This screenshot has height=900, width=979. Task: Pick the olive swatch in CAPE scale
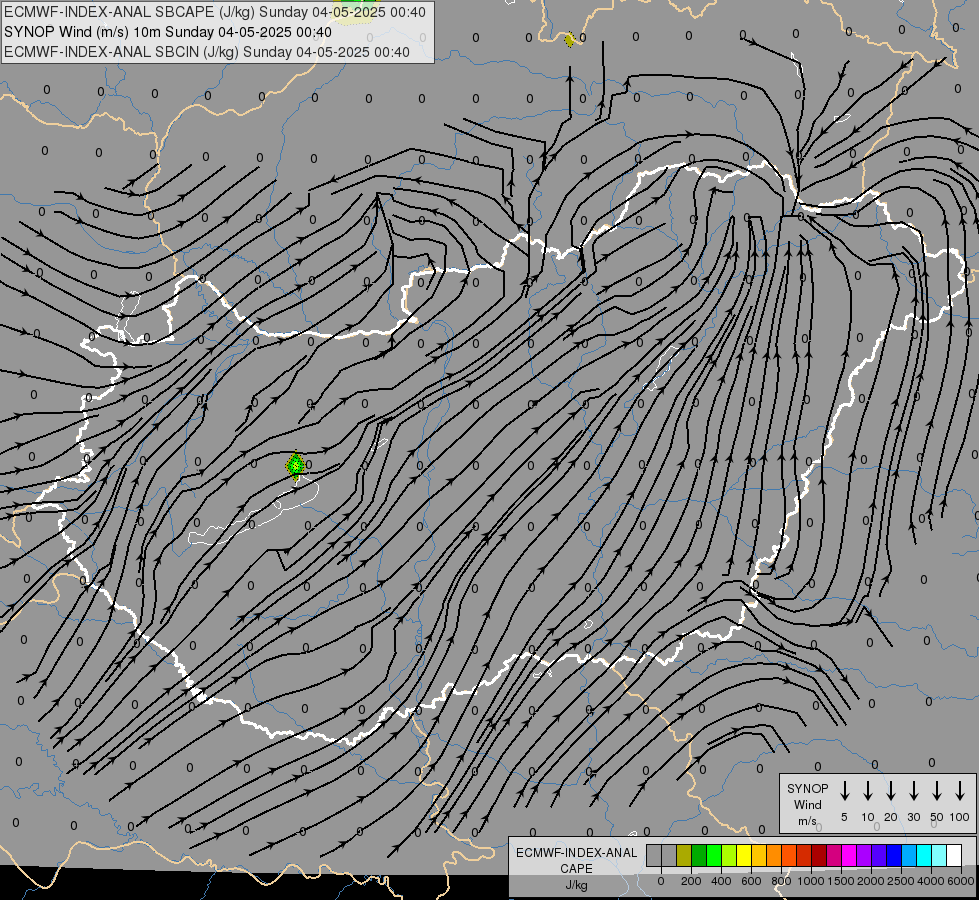(684, 855)
